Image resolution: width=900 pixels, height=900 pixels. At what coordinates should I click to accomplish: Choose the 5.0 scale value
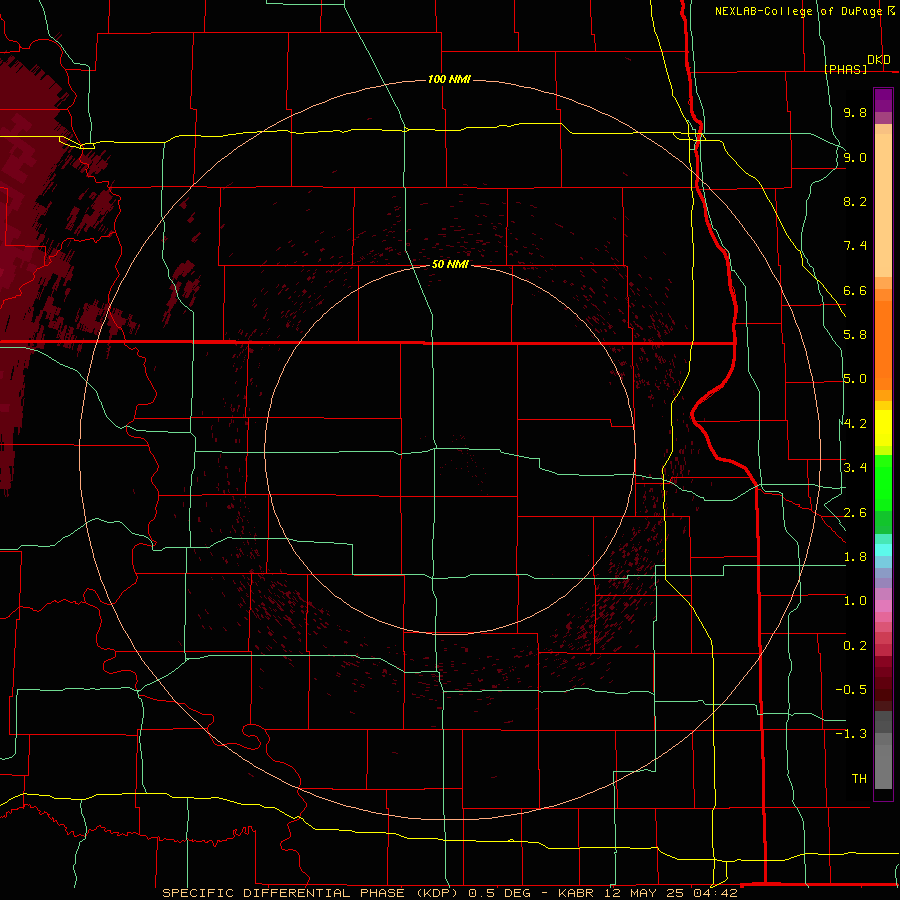(x=855, y=379)
